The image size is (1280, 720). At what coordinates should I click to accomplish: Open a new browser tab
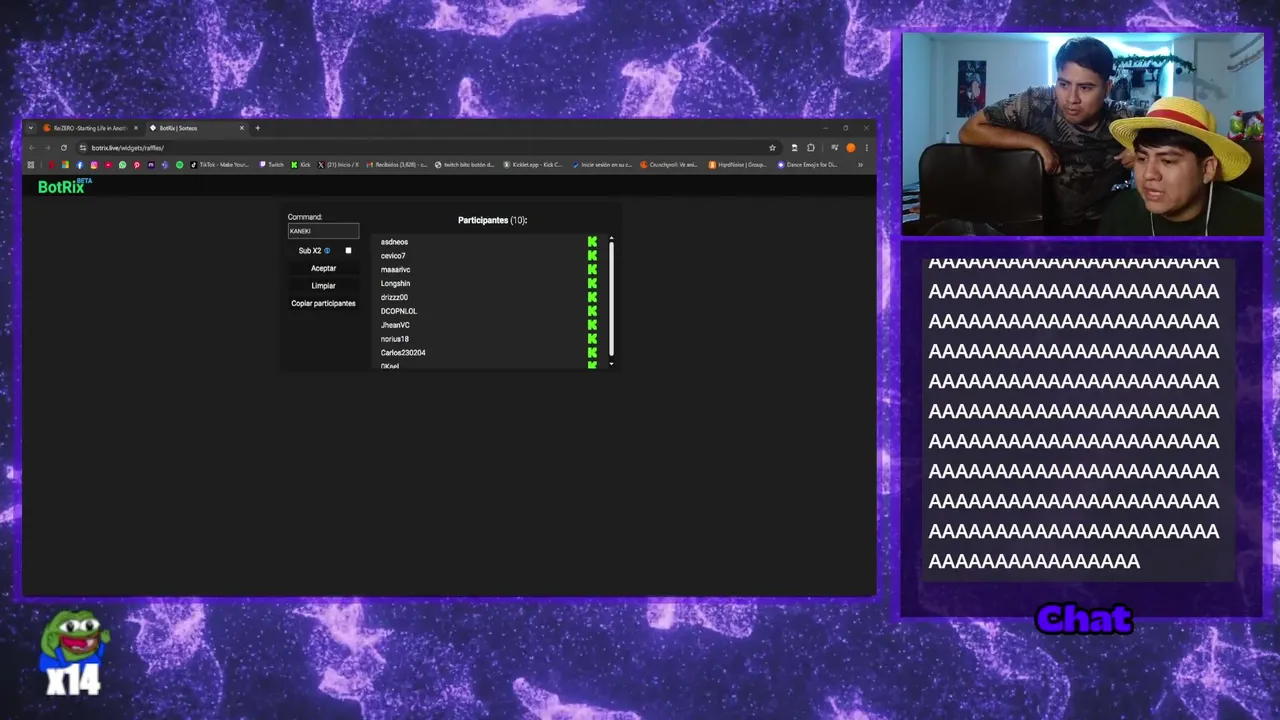click(257, 128)
